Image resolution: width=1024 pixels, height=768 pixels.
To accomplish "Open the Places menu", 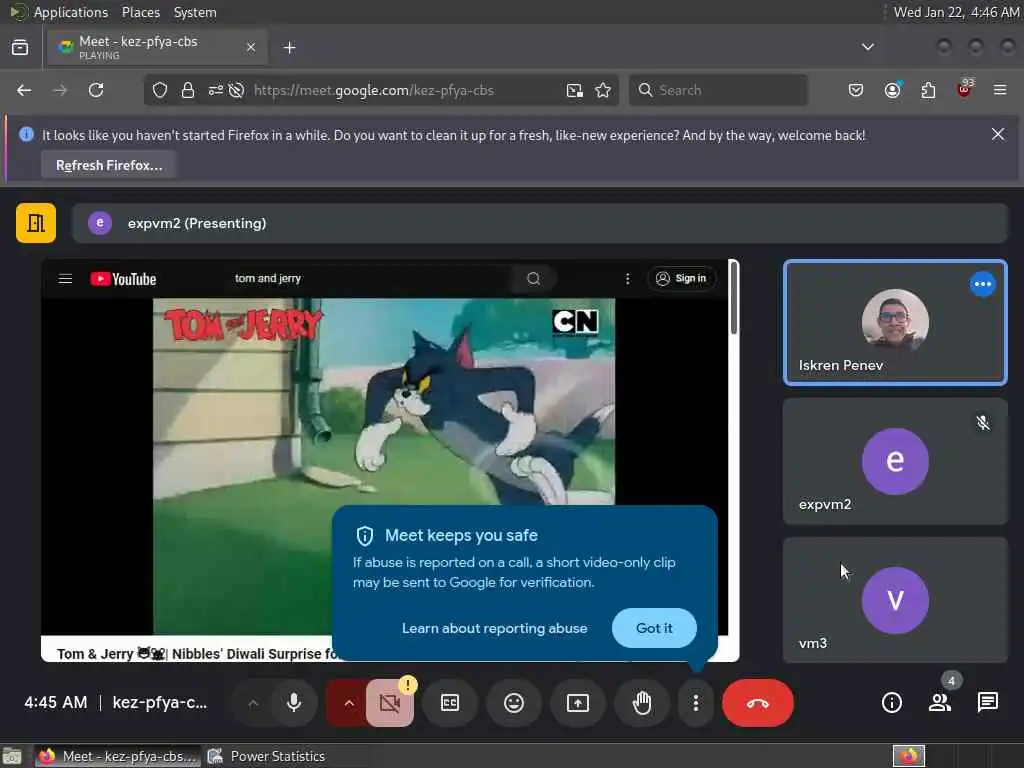I will (140, 12).
